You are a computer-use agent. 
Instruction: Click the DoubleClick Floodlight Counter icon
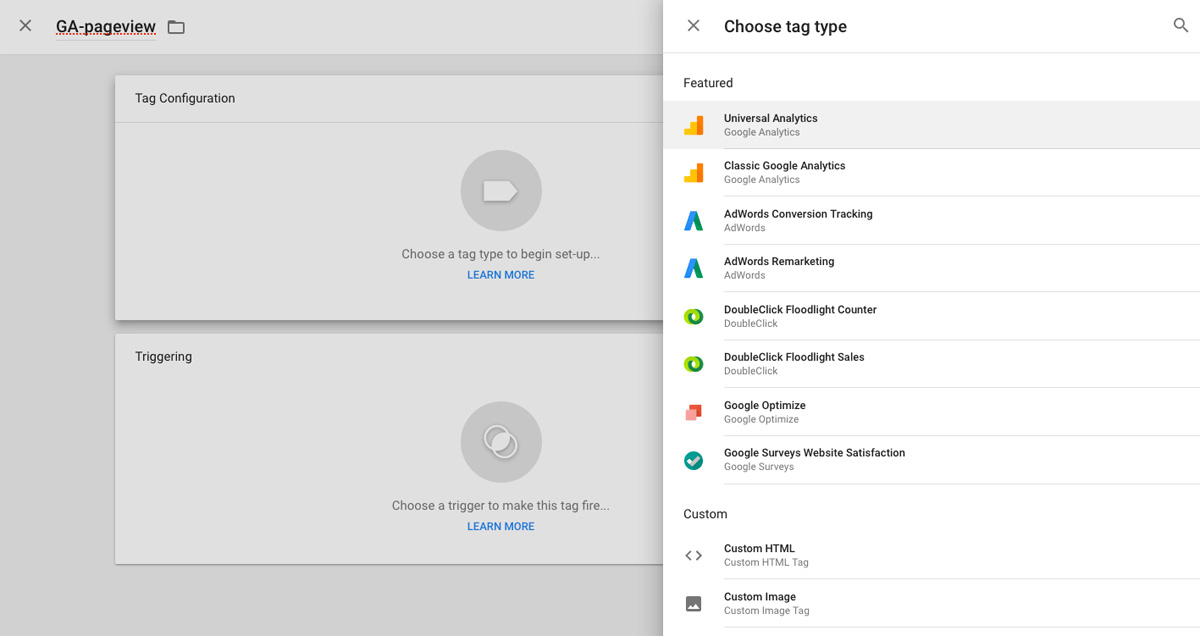point(693,316)
